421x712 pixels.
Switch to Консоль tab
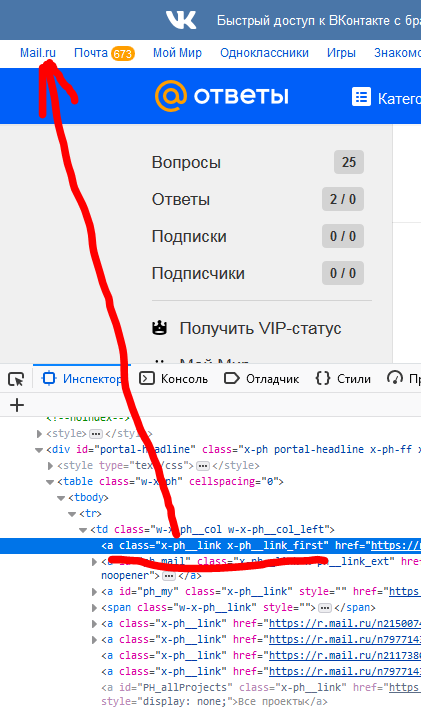173,379
